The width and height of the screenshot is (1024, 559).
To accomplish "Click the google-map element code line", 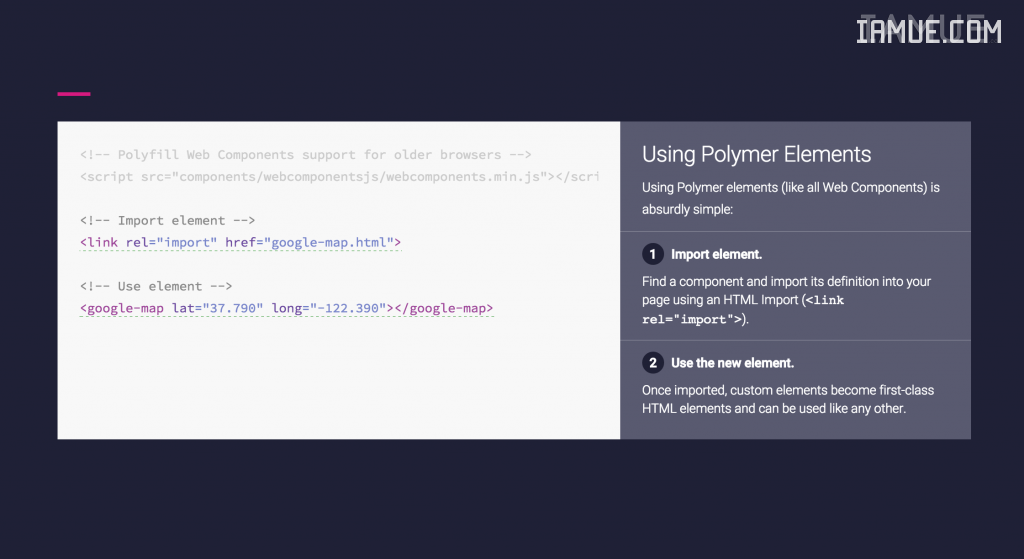I will pos(286,308).
